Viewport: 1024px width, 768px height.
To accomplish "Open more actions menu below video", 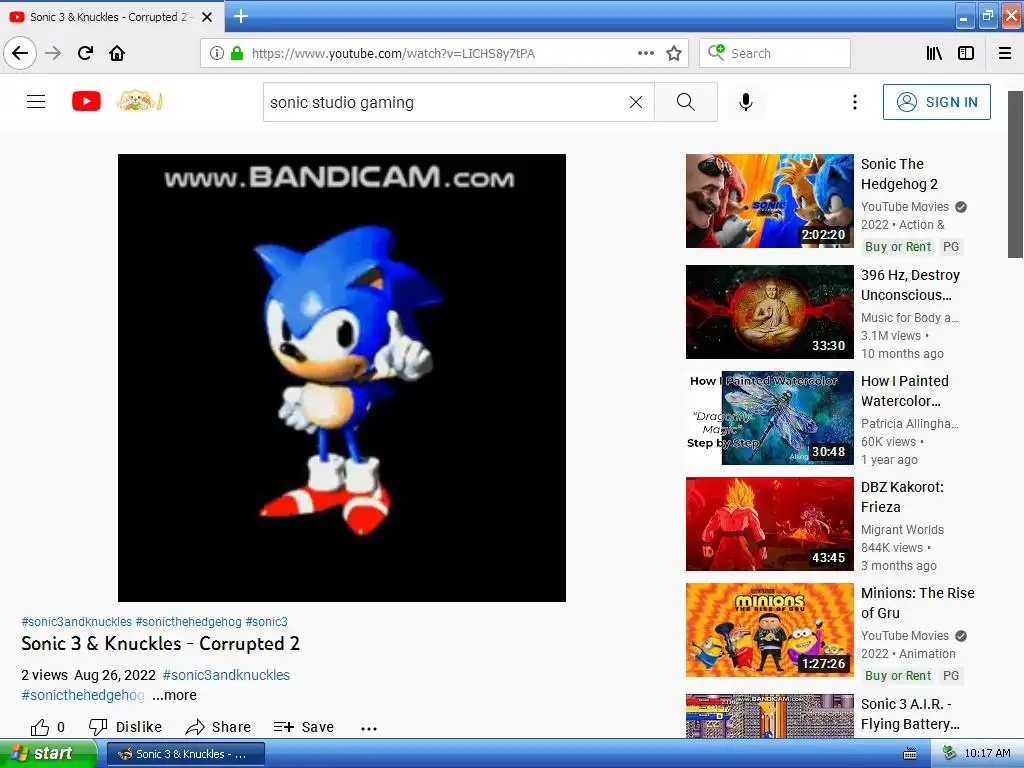I will (369, 728).
